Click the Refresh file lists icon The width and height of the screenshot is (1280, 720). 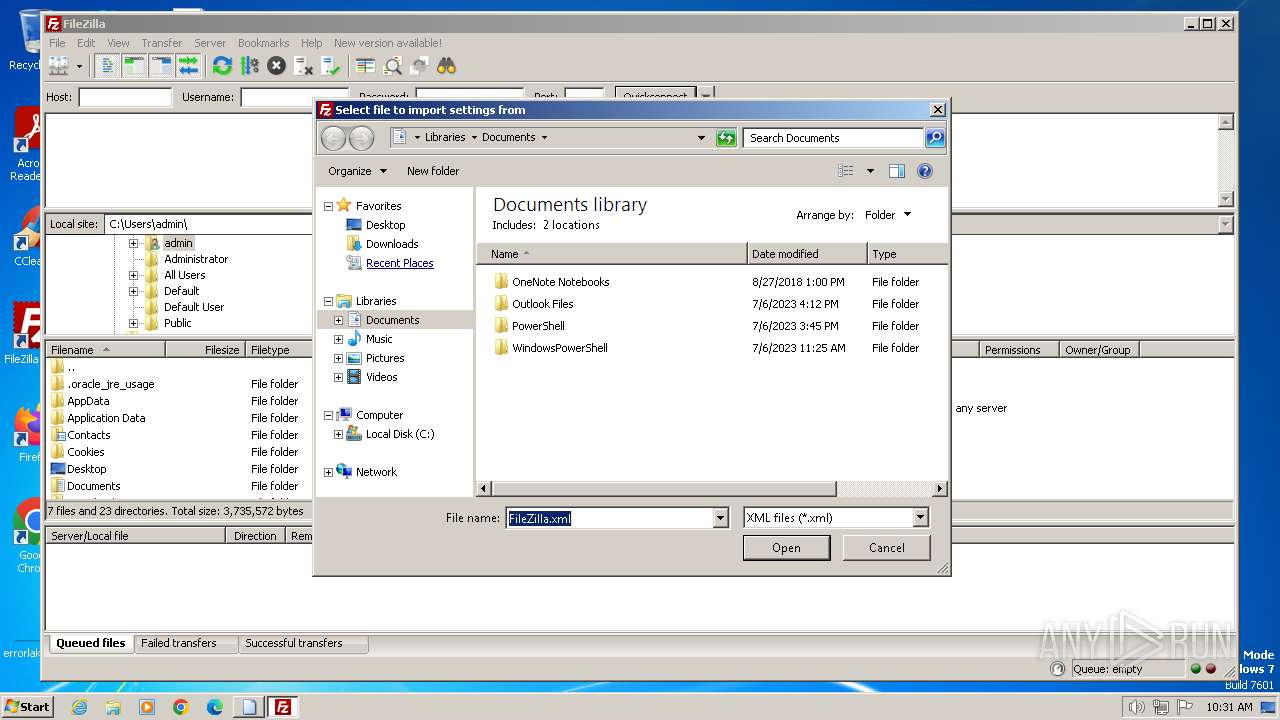point(222,66)
